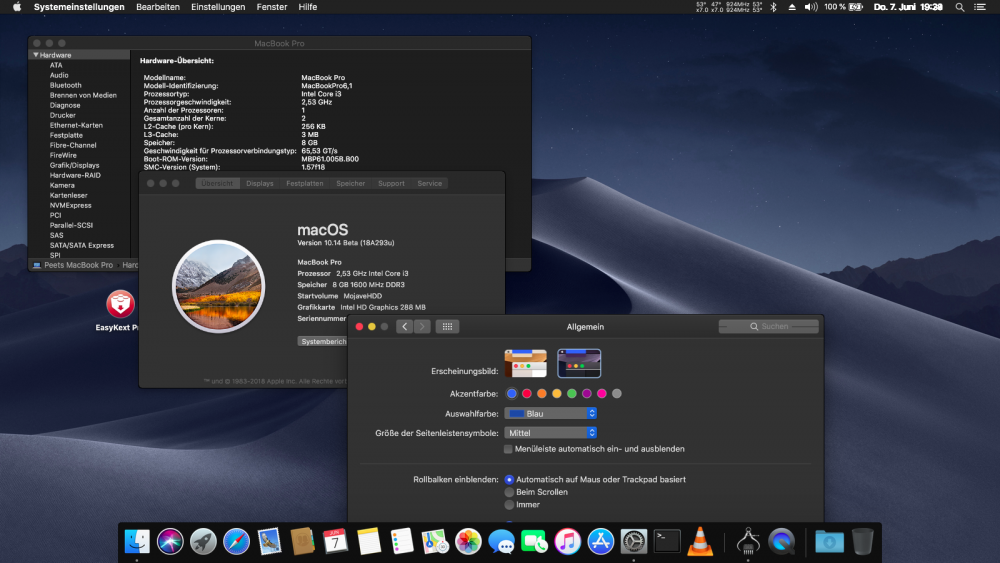Image resolution: width=1000 pixels, height=563 pixels.
Task: Open Größe der Seitenleistensymbole Mittel dropdown
Action: pyautogui.click(x=550, y=433)
